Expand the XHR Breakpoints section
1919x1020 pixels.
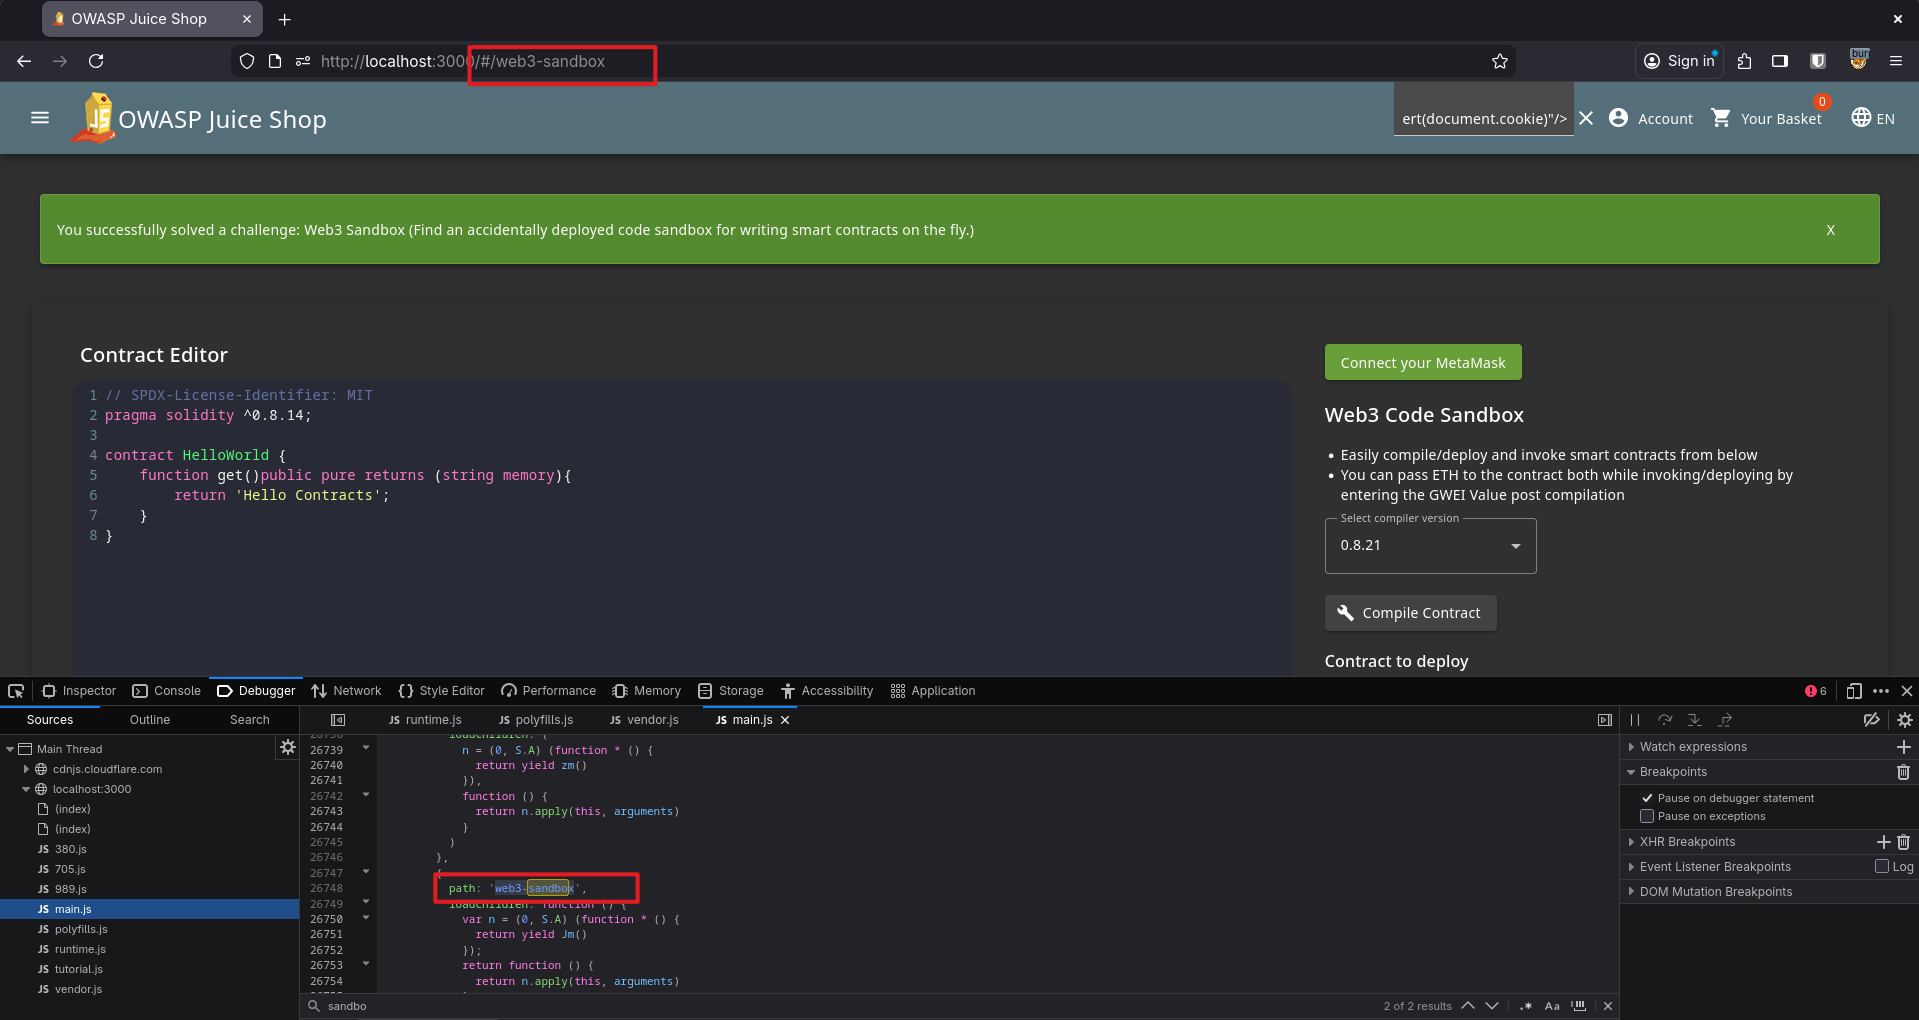point(1632,842)
